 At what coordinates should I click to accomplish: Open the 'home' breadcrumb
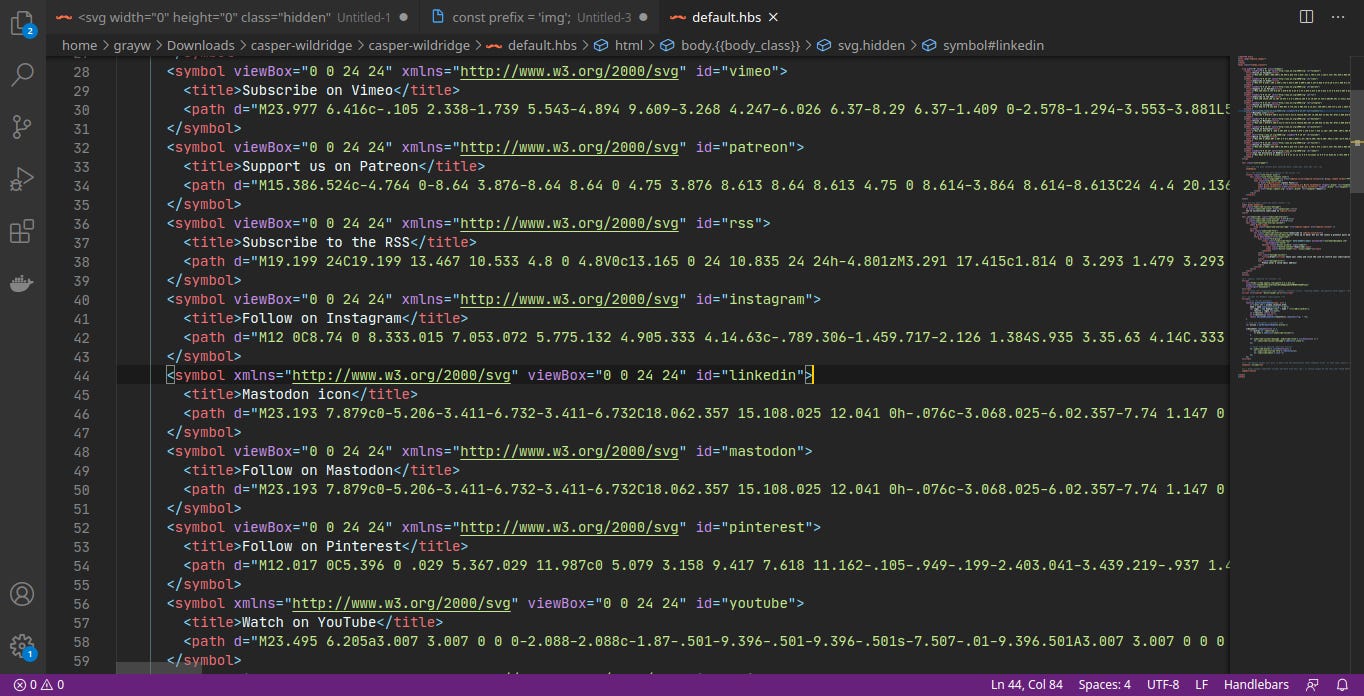[79, 45]
